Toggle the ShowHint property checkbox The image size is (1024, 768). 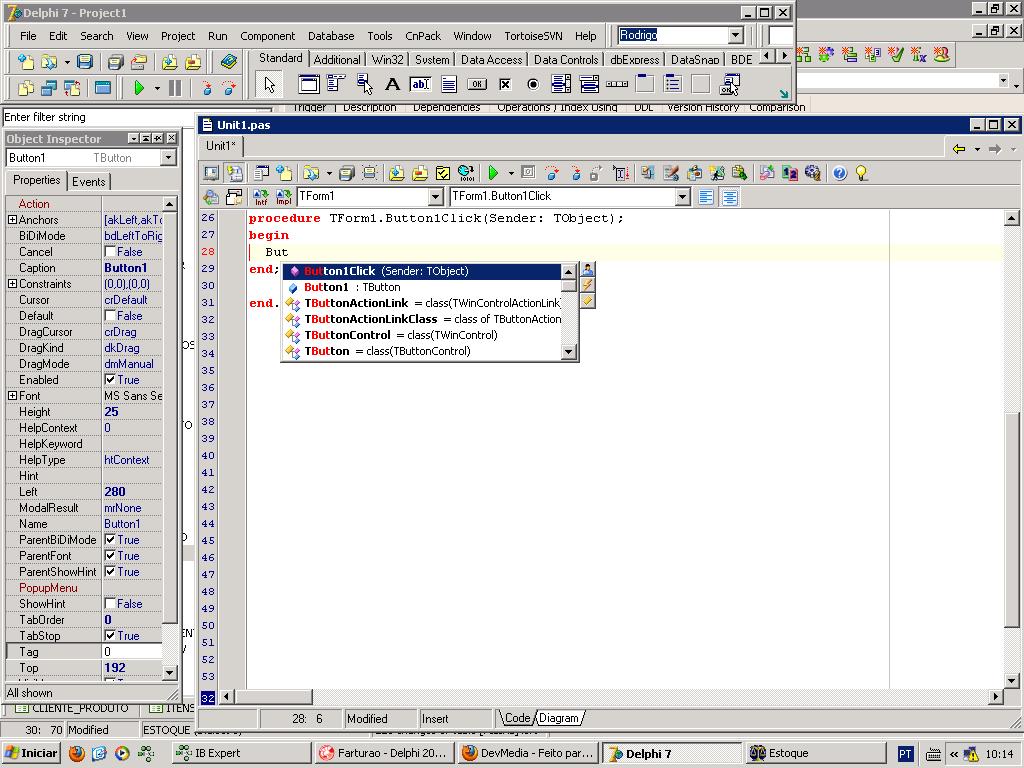[x=110, y=604]
